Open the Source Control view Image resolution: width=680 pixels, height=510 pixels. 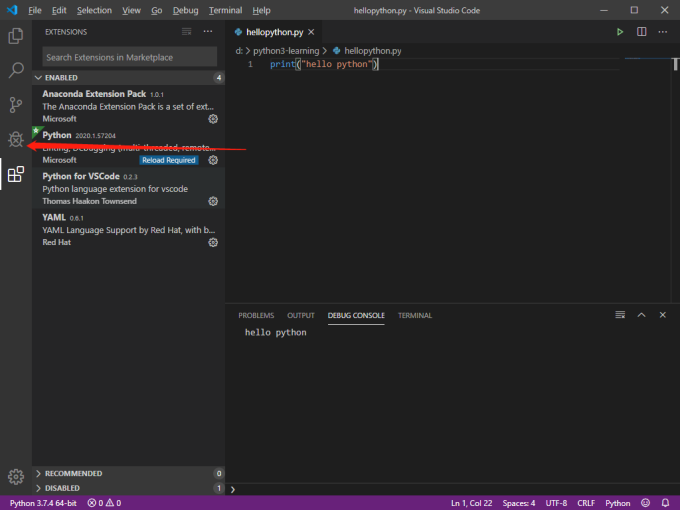coord(16,105)
